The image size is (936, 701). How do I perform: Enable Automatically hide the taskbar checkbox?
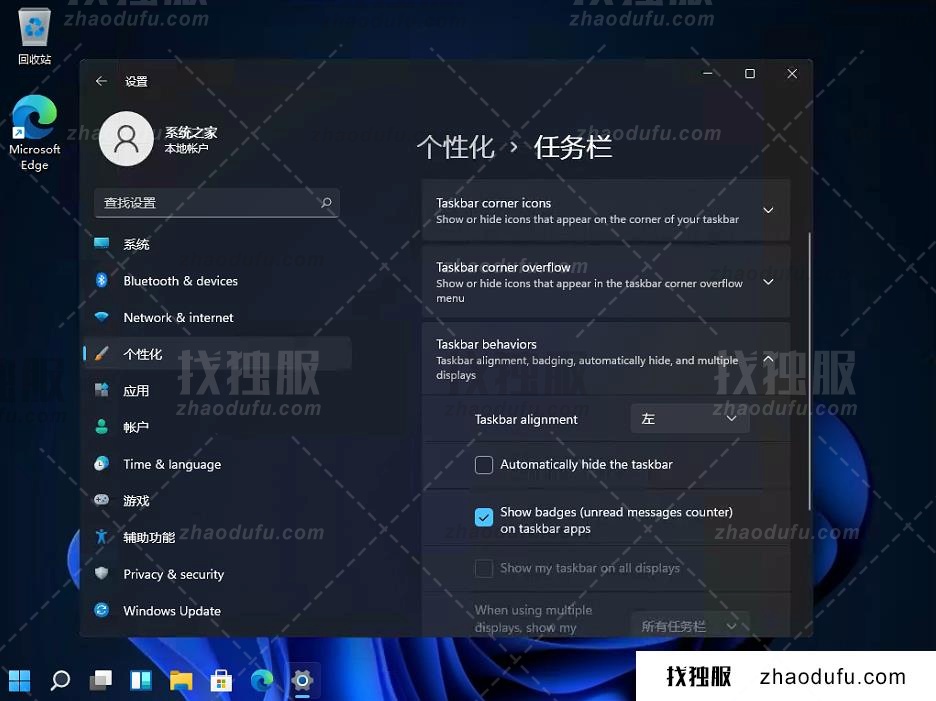484,465
